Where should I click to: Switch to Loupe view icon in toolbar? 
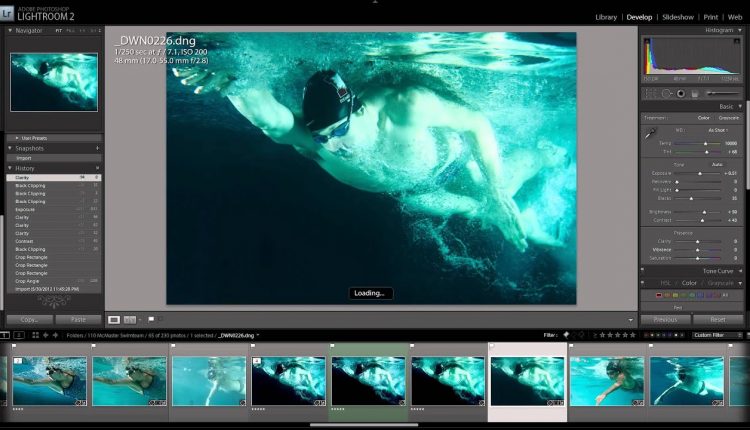pyautogui.click(x=114, y=320)
